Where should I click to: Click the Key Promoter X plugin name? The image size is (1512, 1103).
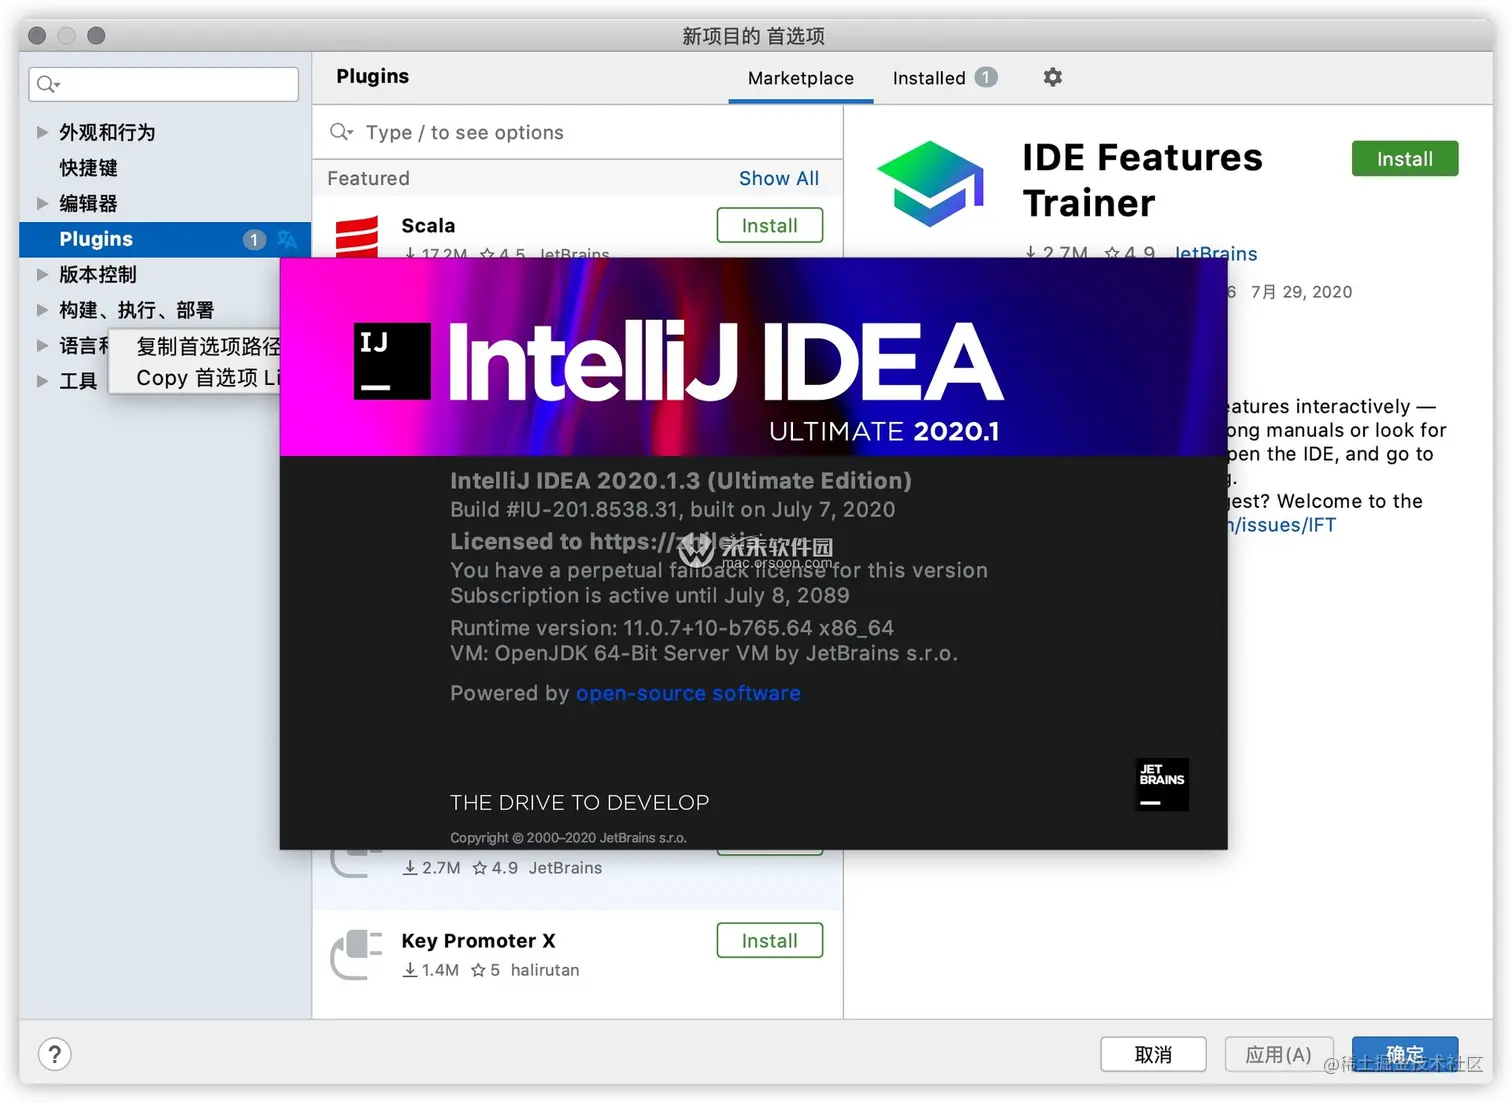pos(478,940)
